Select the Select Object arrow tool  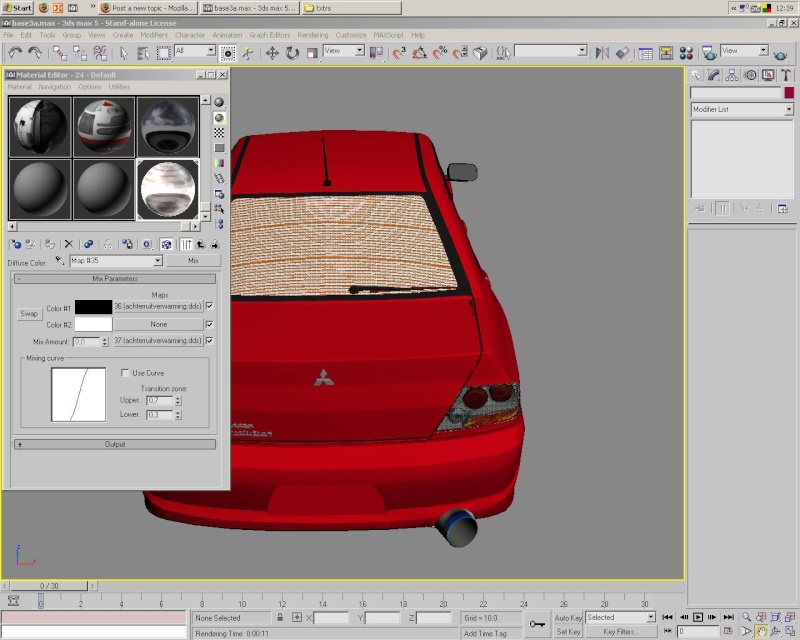123,53
